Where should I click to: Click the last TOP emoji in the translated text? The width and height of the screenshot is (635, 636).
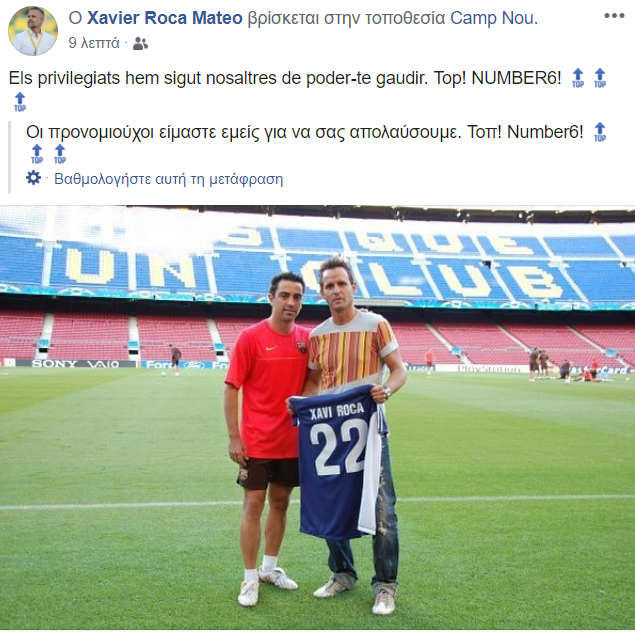60,154
